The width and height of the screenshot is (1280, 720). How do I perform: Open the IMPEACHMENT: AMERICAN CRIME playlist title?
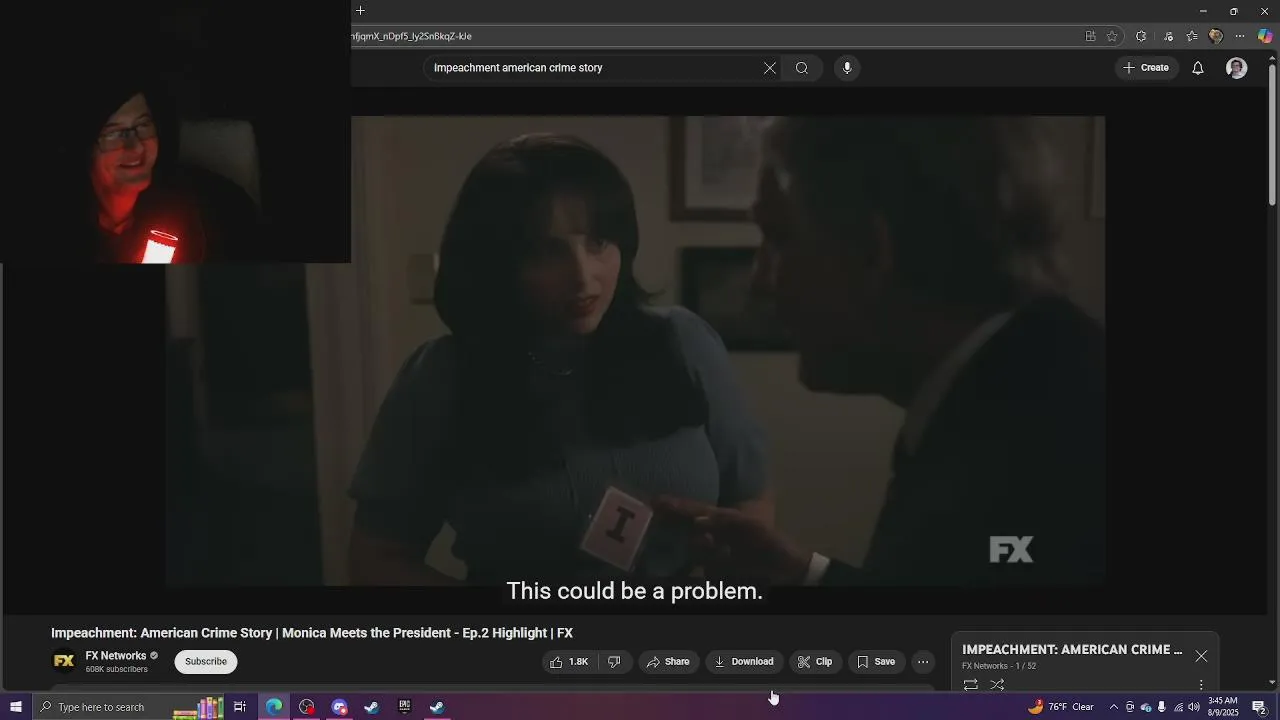(x=1072, y=650)
